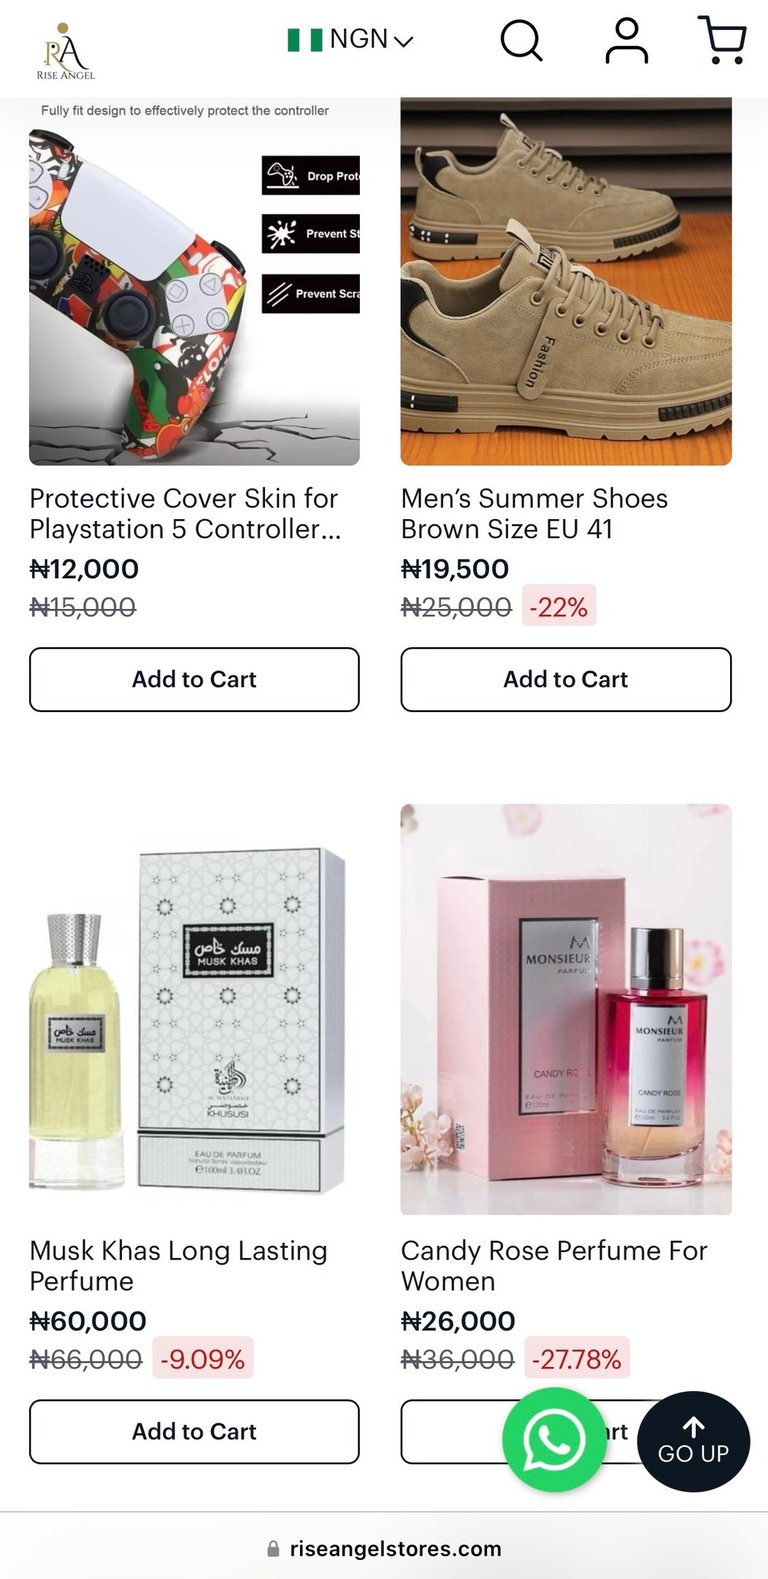Add Playstation 5 Controller cover to cart
This screenshot has height=1579, width=768.
coord(194,680)
